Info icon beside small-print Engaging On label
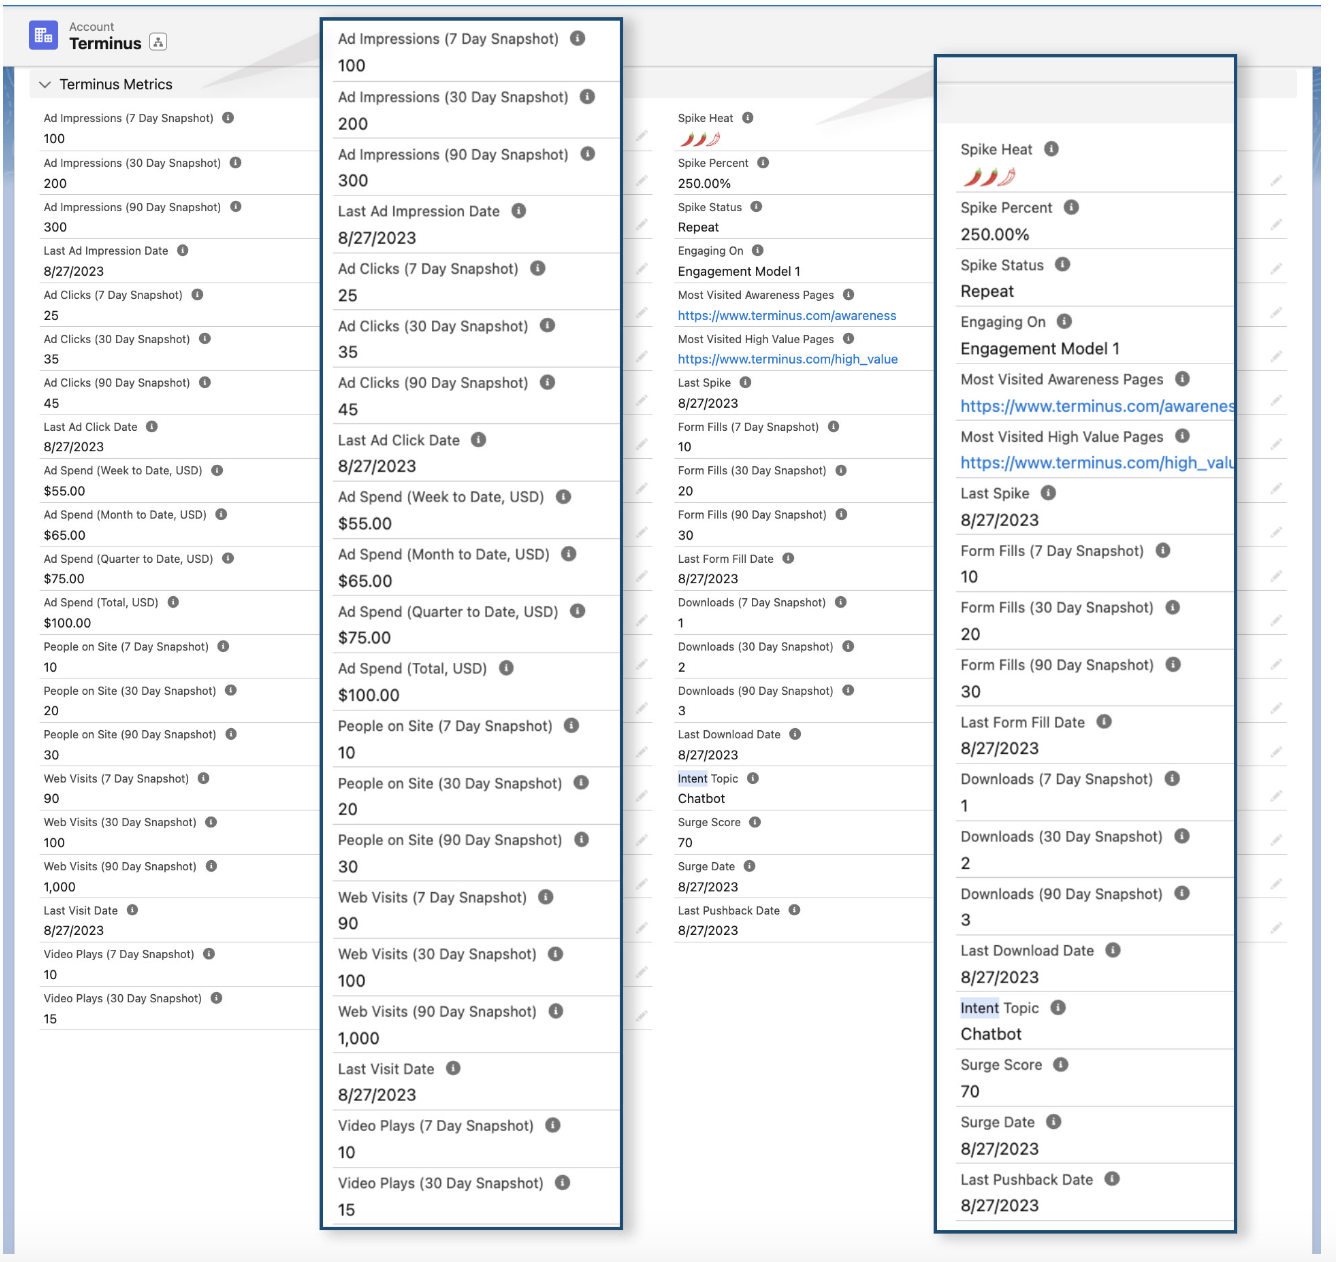 (758, 251)
